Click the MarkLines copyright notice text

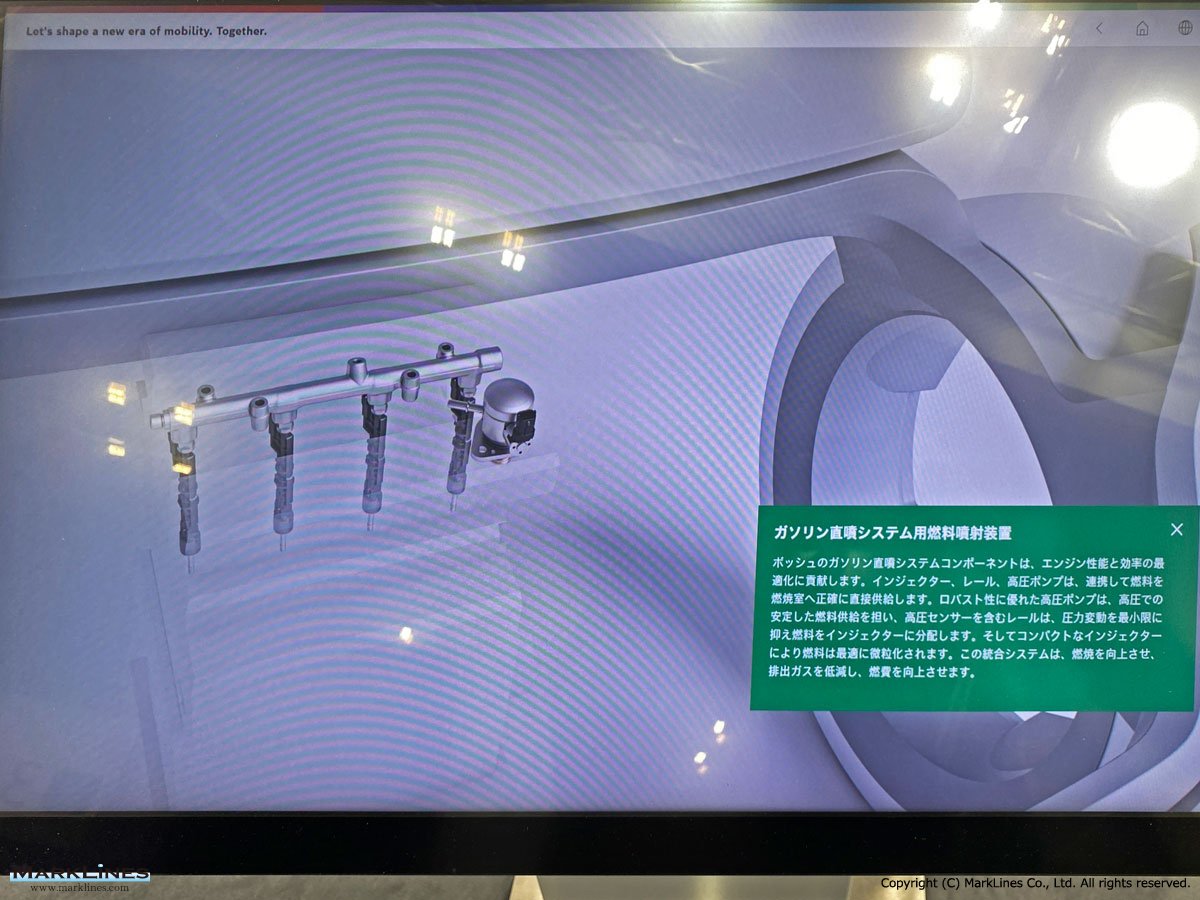click(1034, 883)
